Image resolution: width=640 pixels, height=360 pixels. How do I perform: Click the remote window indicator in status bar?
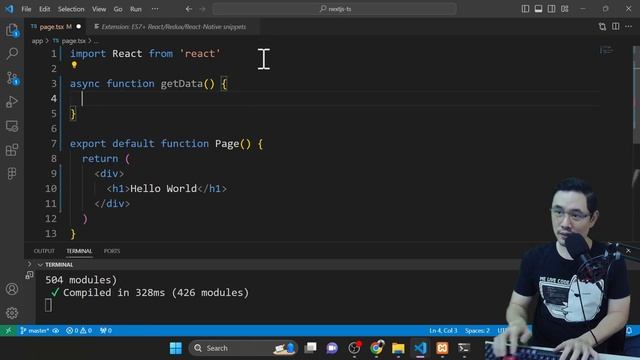8,330
